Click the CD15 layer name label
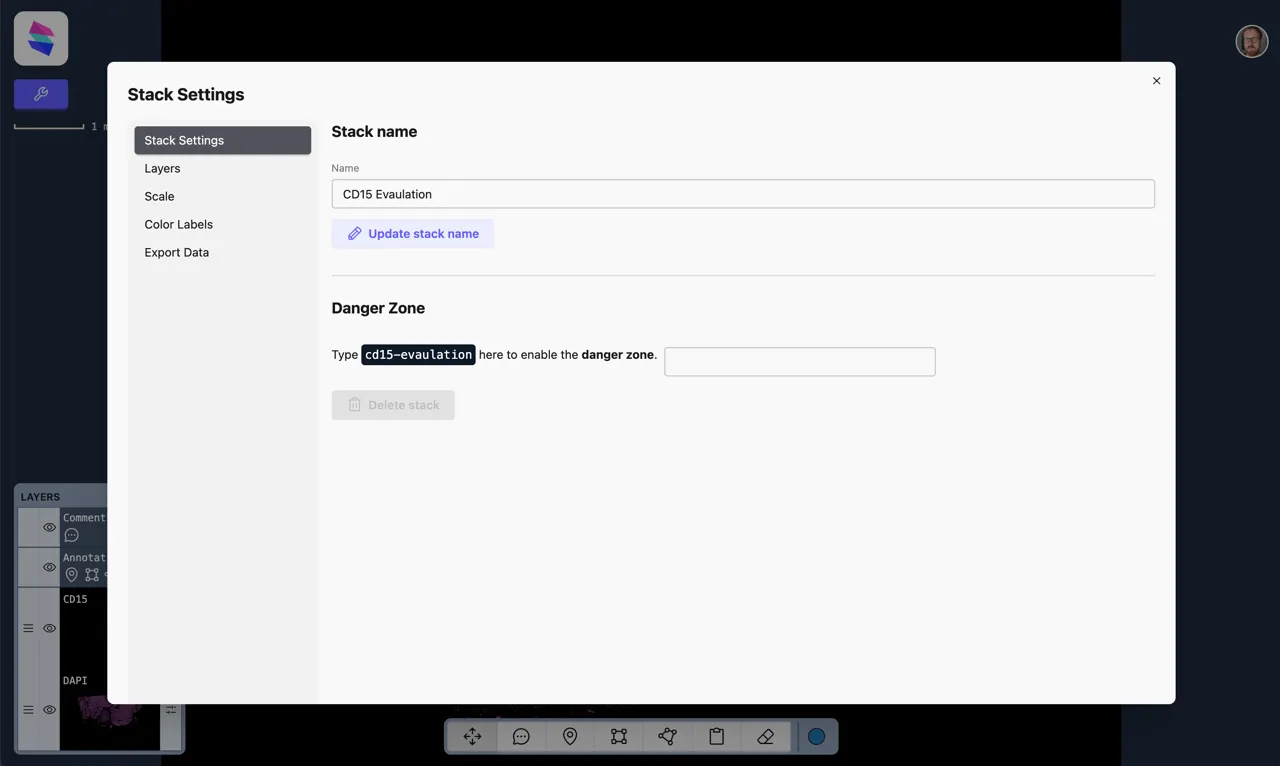Viewport: 1280px width, 766px height. 75,599
